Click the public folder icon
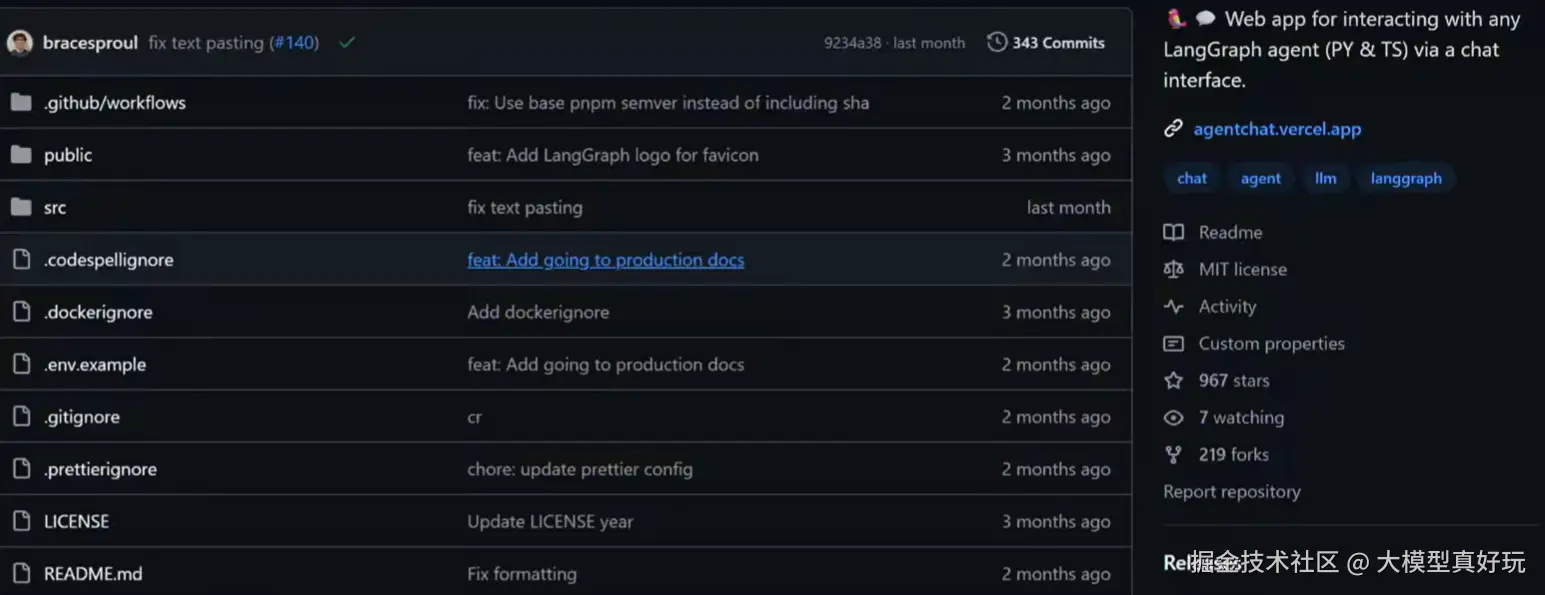Image resolution: width=1545 pixels, height=595 pixels. click(21, 155)
